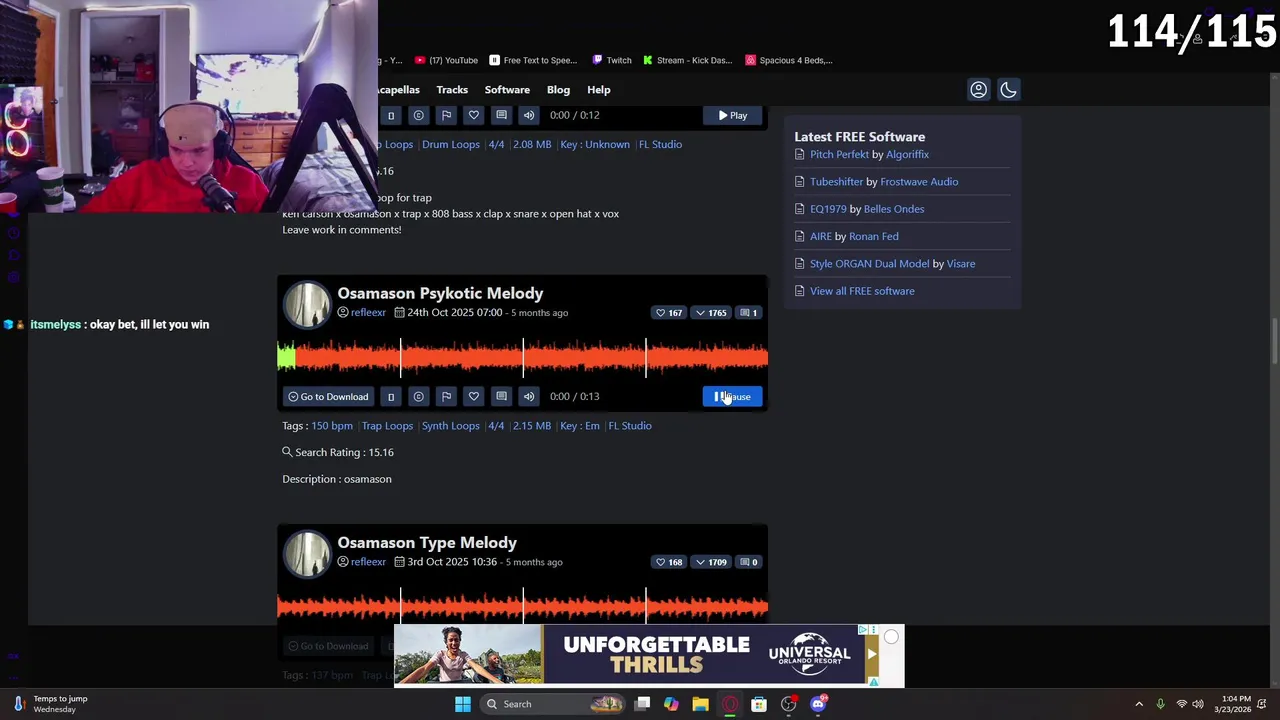Click the taskbar Search box
1280x720 pixels.
552,704
